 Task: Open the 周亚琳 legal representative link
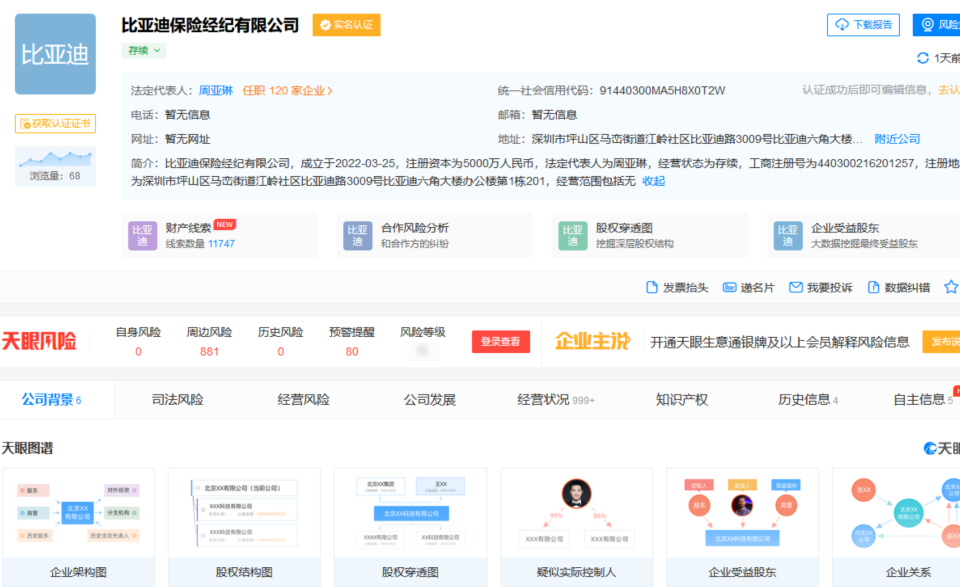point(216,91)
